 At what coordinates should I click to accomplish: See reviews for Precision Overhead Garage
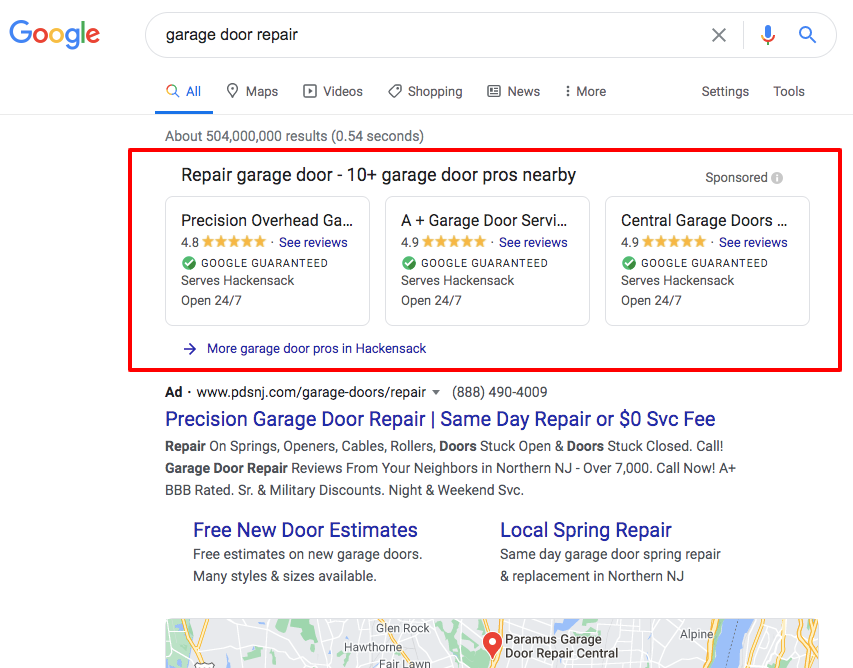[313, 243]
